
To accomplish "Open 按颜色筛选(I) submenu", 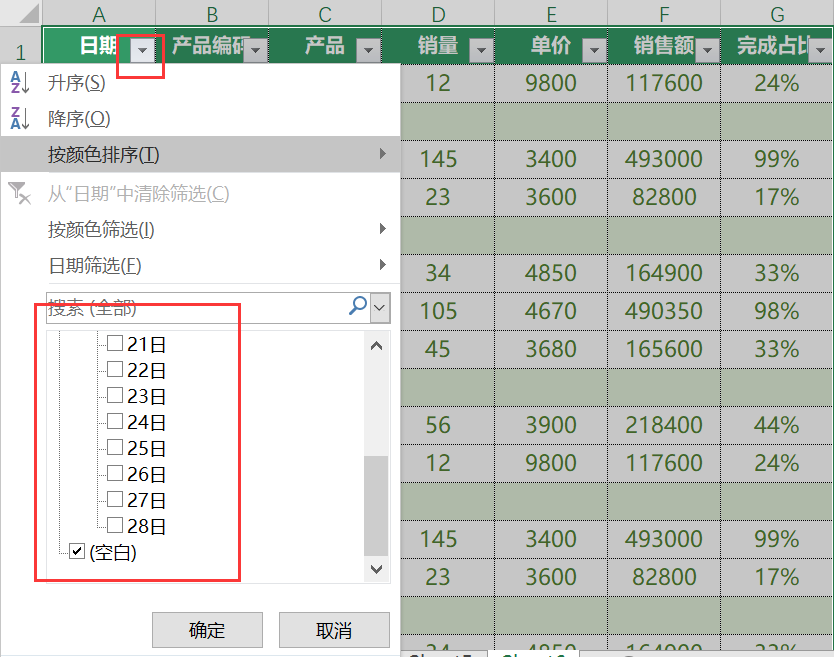I will point(201,229).
